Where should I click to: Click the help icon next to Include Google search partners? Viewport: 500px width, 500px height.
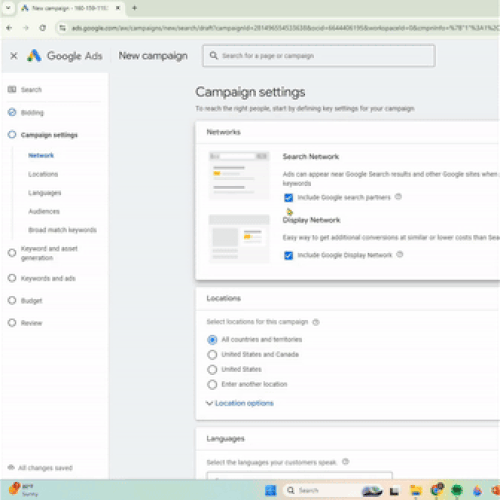398,197
